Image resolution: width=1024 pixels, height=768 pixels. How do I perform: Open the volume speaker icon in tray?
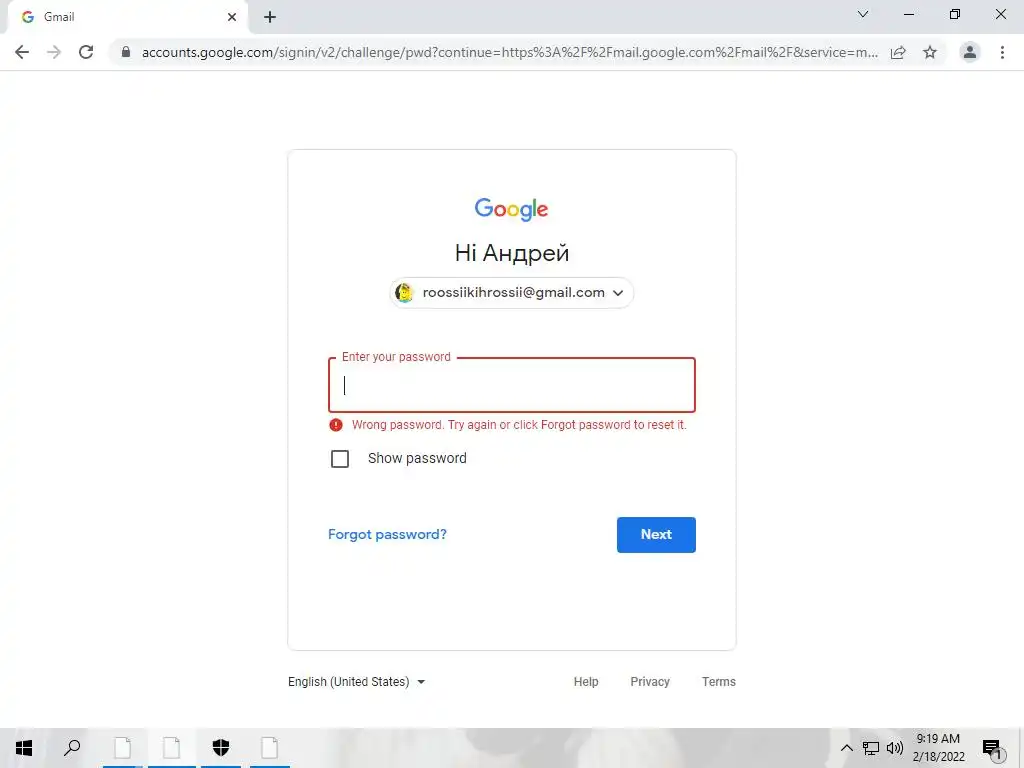point(894,748)
